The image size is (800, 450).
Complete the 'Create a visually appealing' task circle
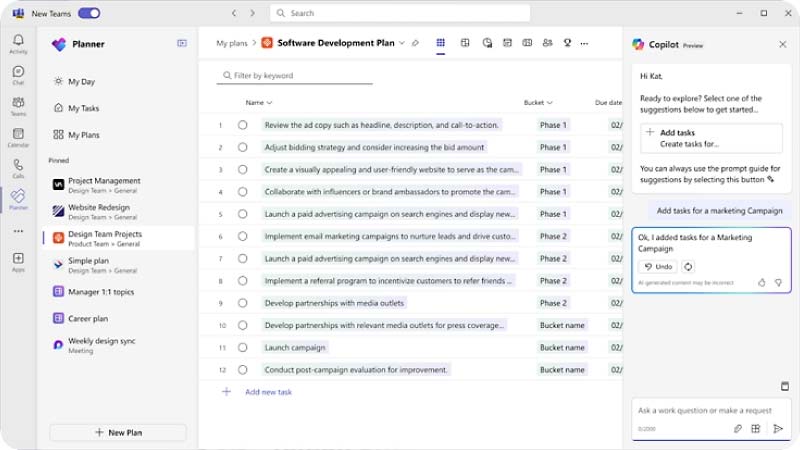click(243, 169)
